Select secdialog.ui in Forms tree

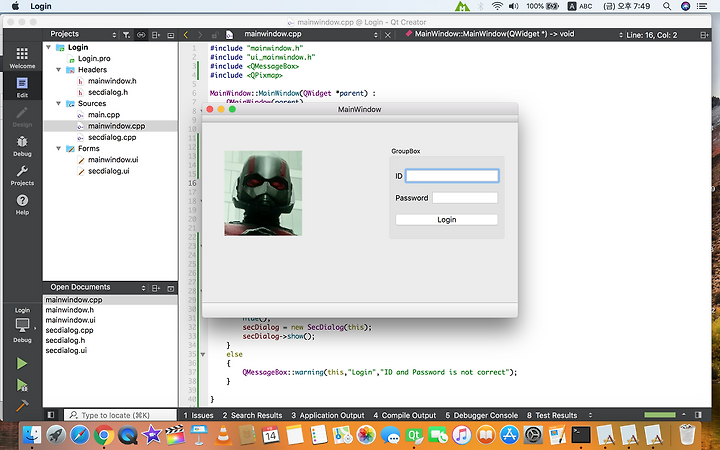(108, 171)
